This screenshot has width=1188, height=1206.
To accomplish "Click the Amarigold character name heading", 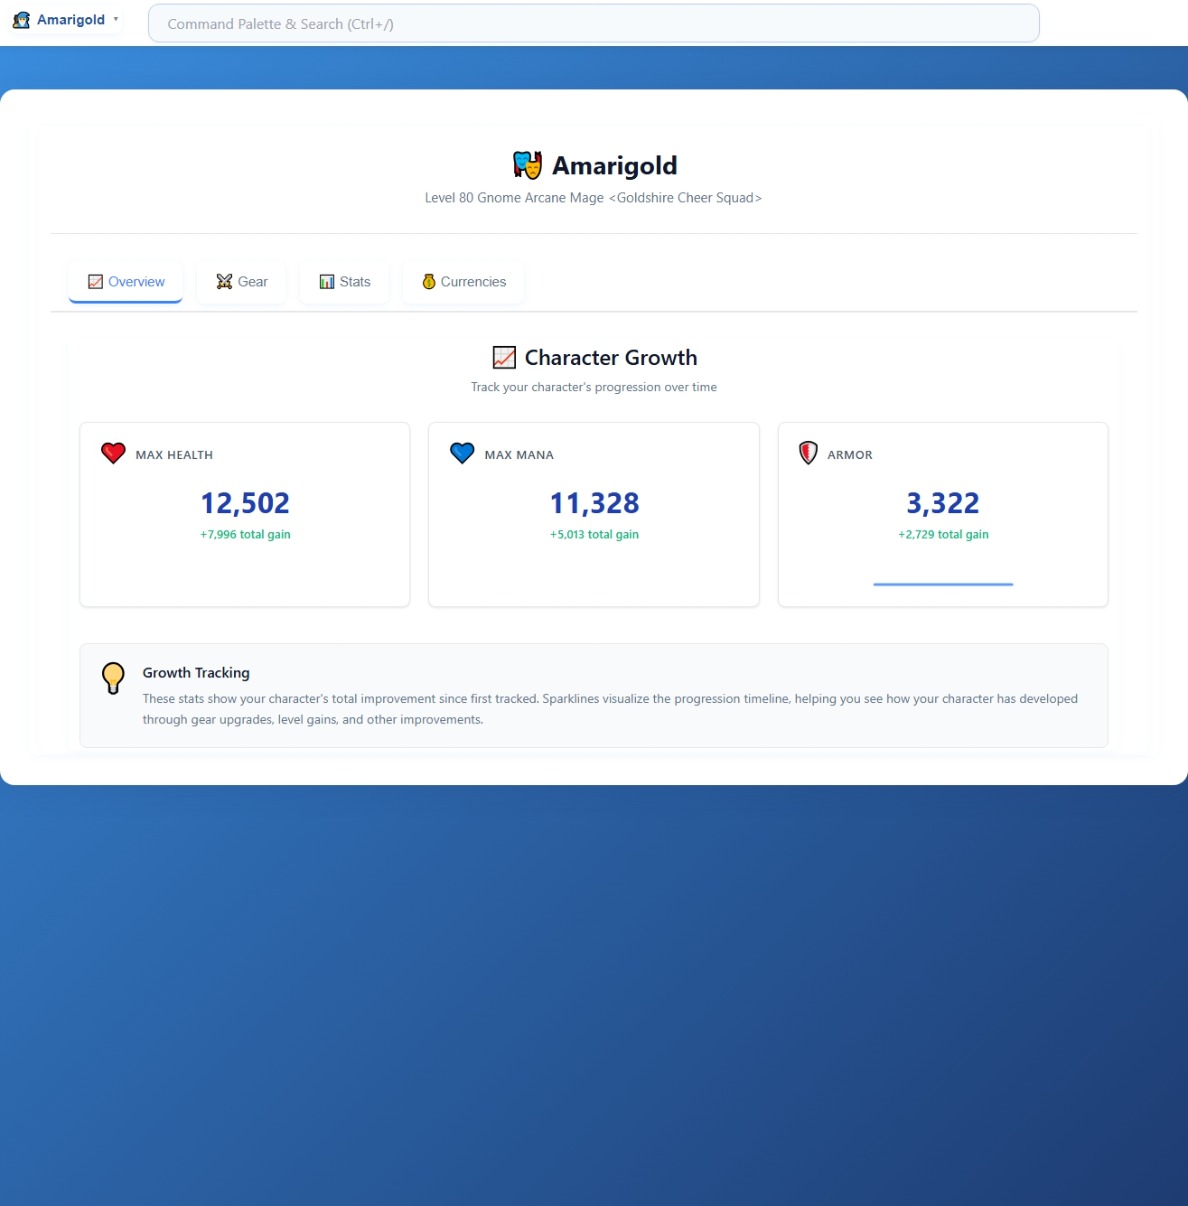I will point(614,165).
